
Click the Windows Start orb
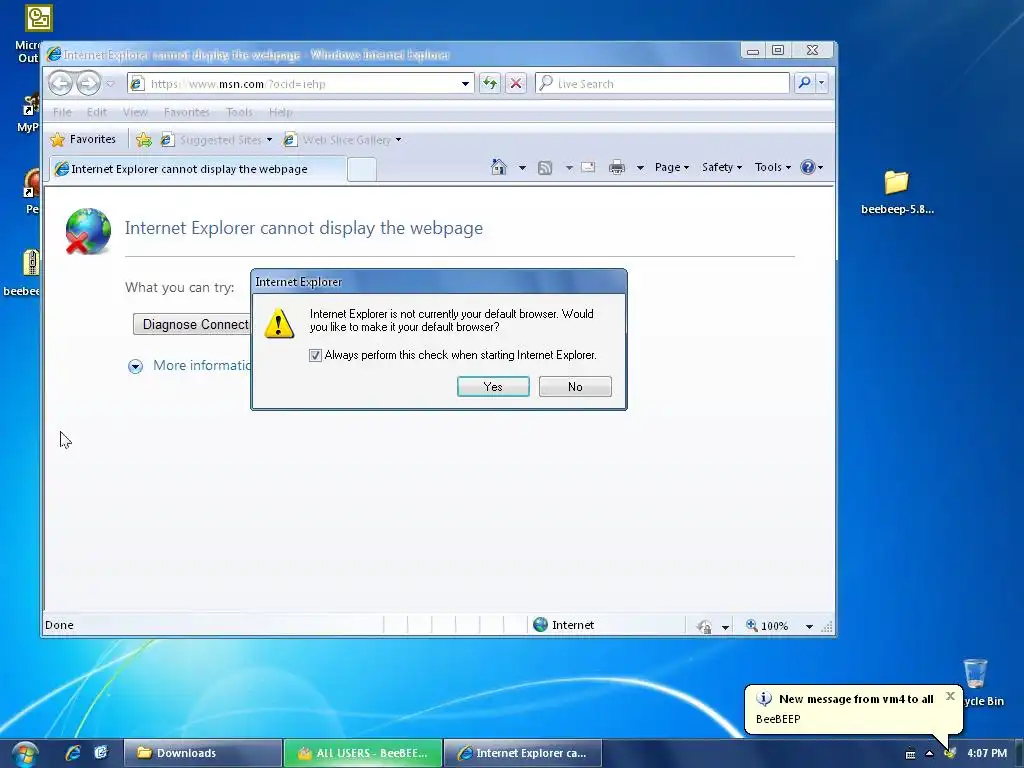tap(24, 754)
